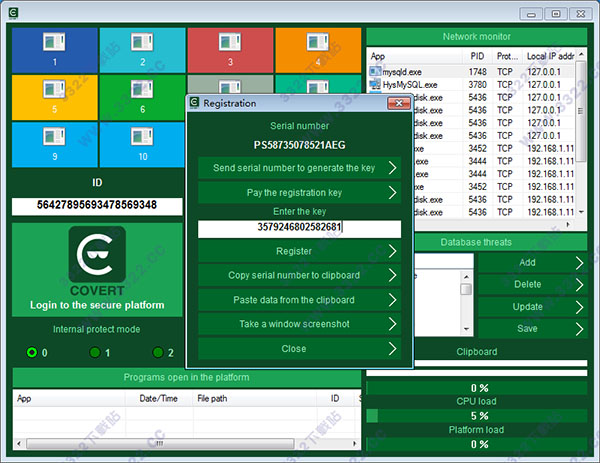Click the arrow on the Add button

[580, 262]
